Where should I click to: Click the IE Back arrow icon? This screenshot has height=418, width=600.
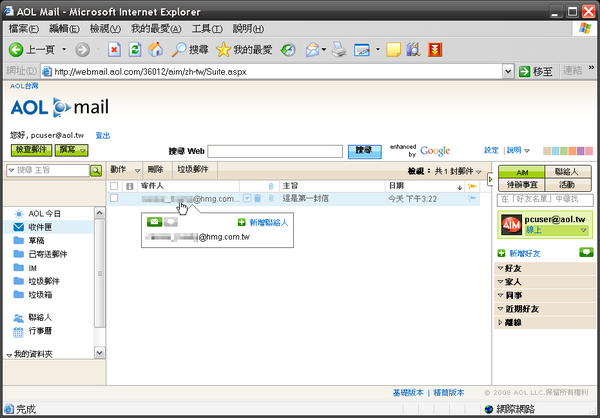16,49
